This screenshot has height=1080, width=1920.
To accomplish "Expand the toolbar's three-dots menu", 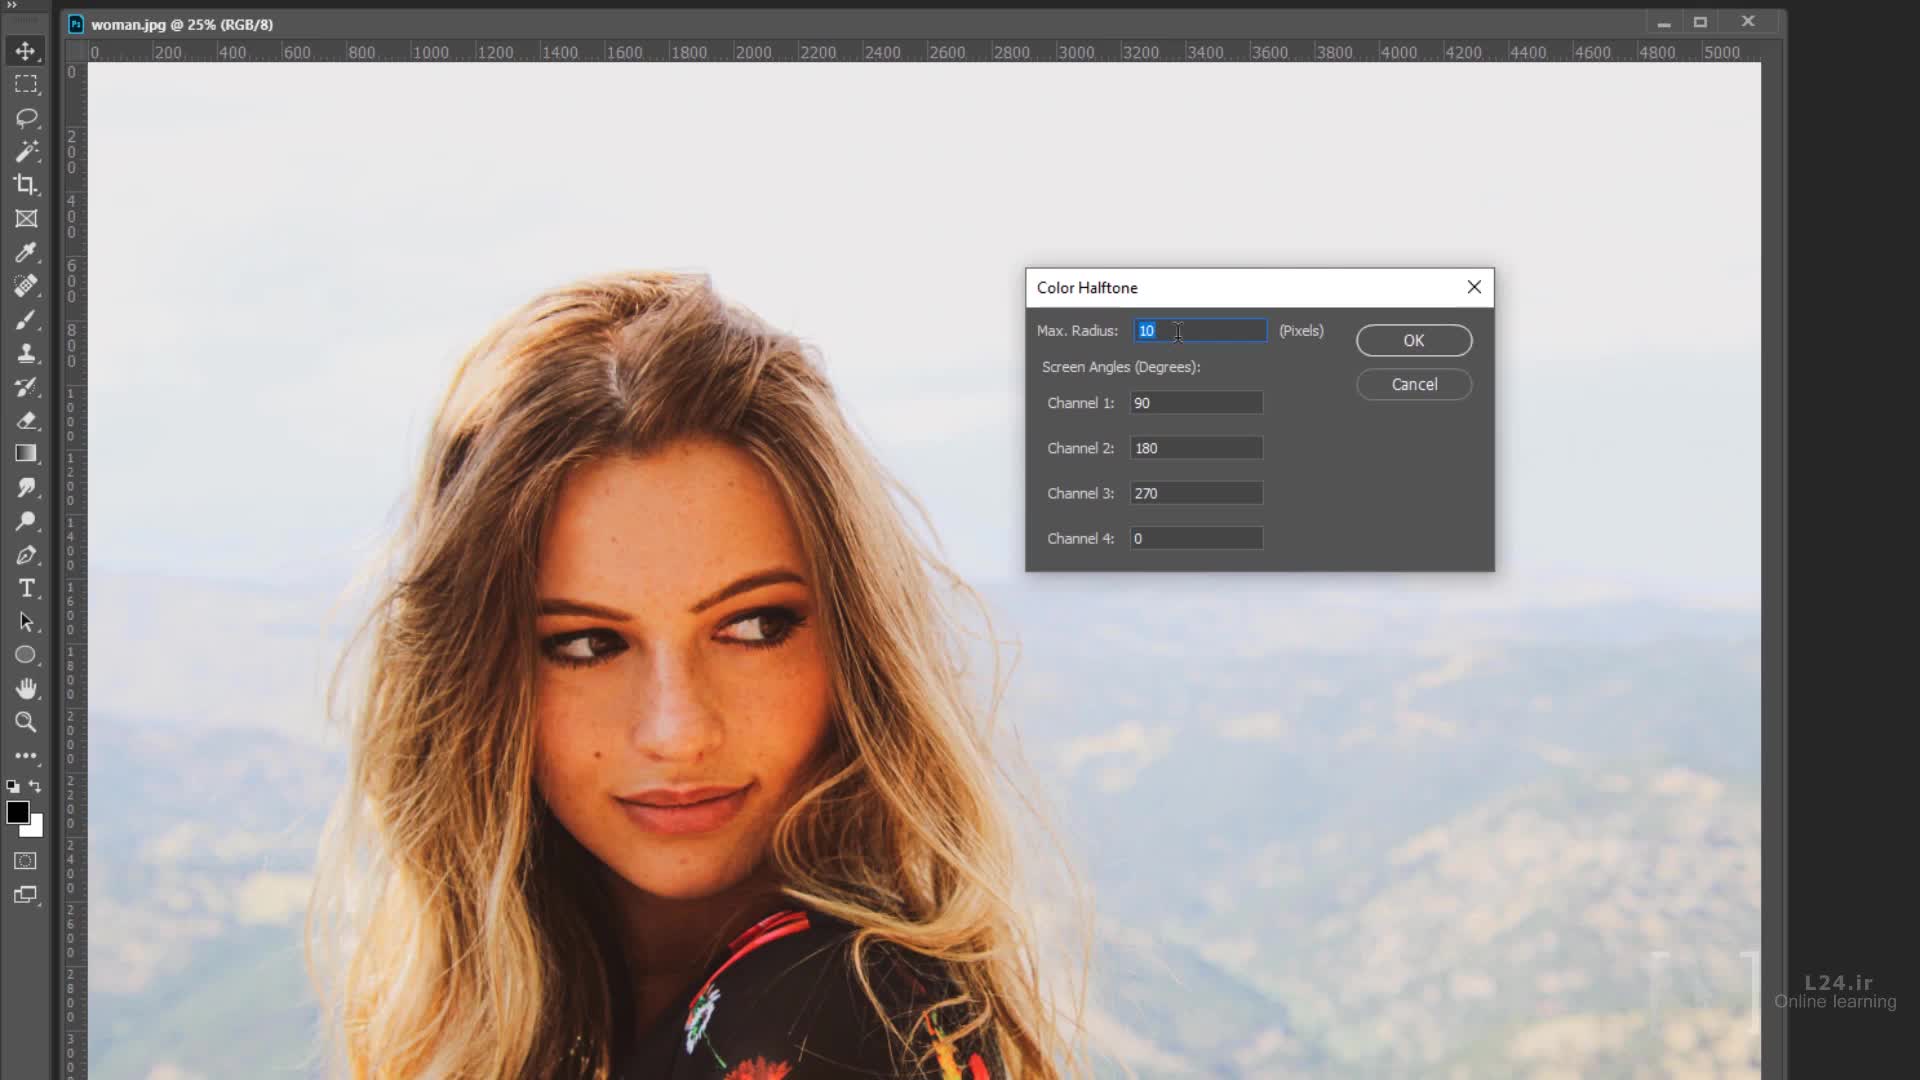I will click(x=26, y=756).
